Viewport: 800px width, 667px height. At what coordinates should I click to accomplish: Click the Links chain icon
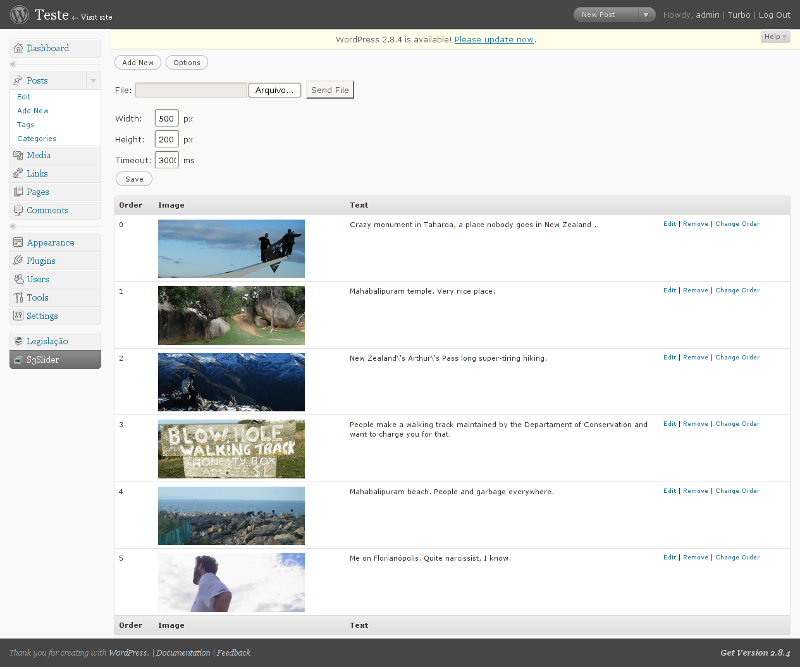18,174
